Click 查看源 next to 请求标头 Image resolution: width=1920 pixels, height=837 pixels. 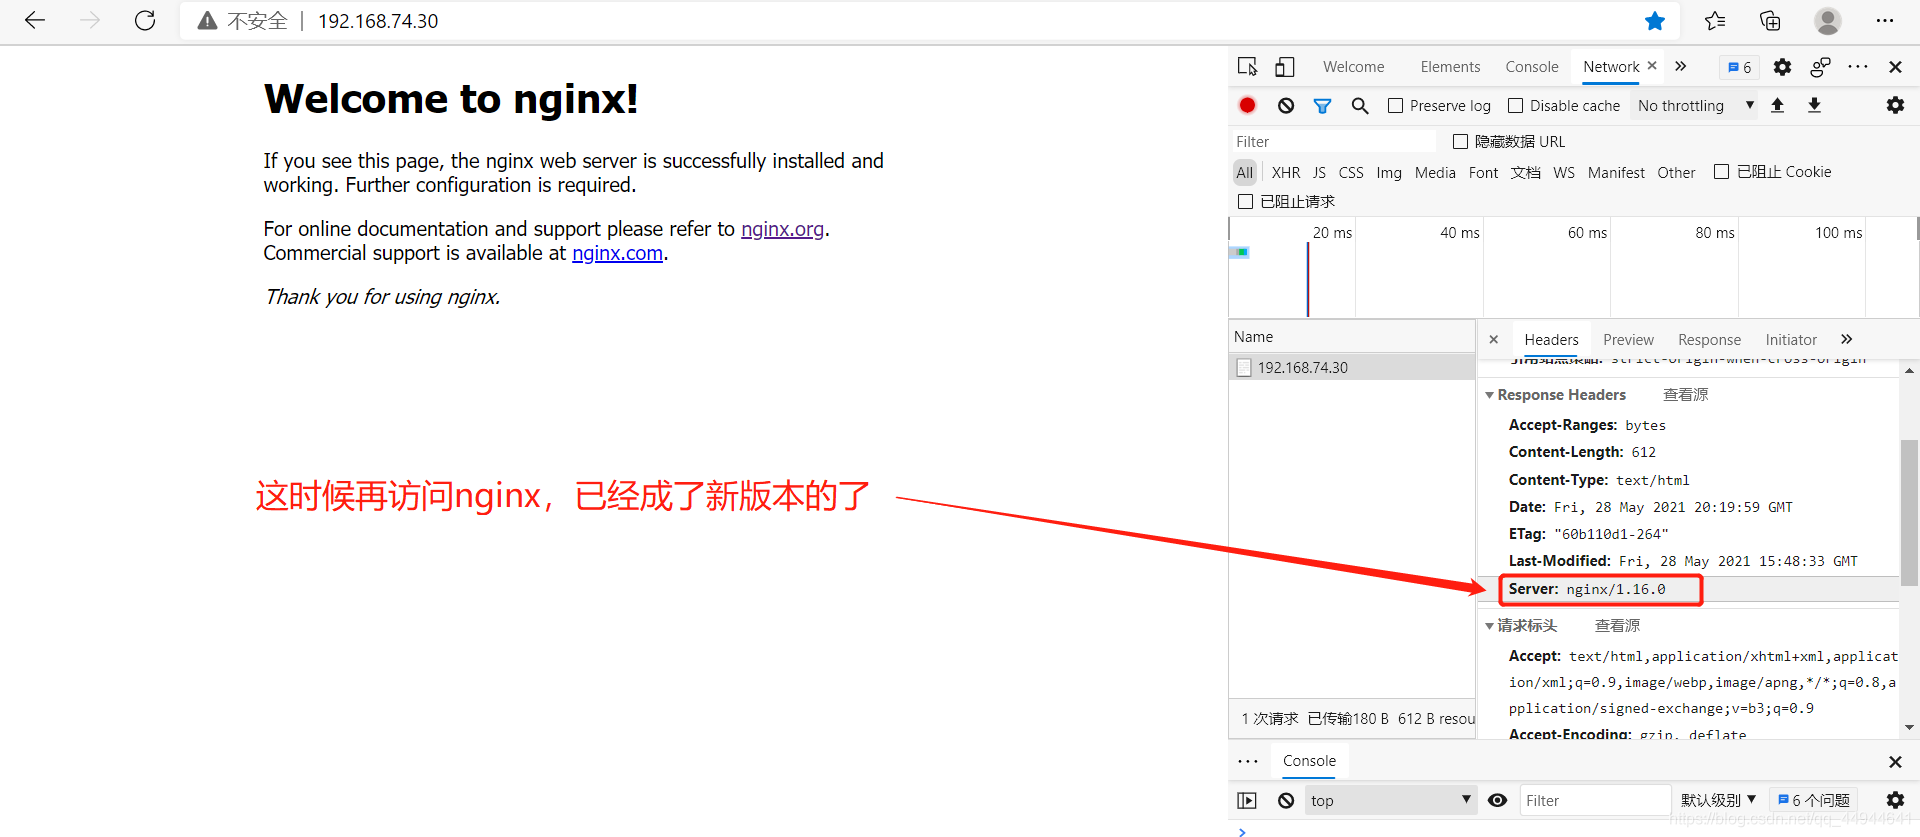[x=1617, y=626]
